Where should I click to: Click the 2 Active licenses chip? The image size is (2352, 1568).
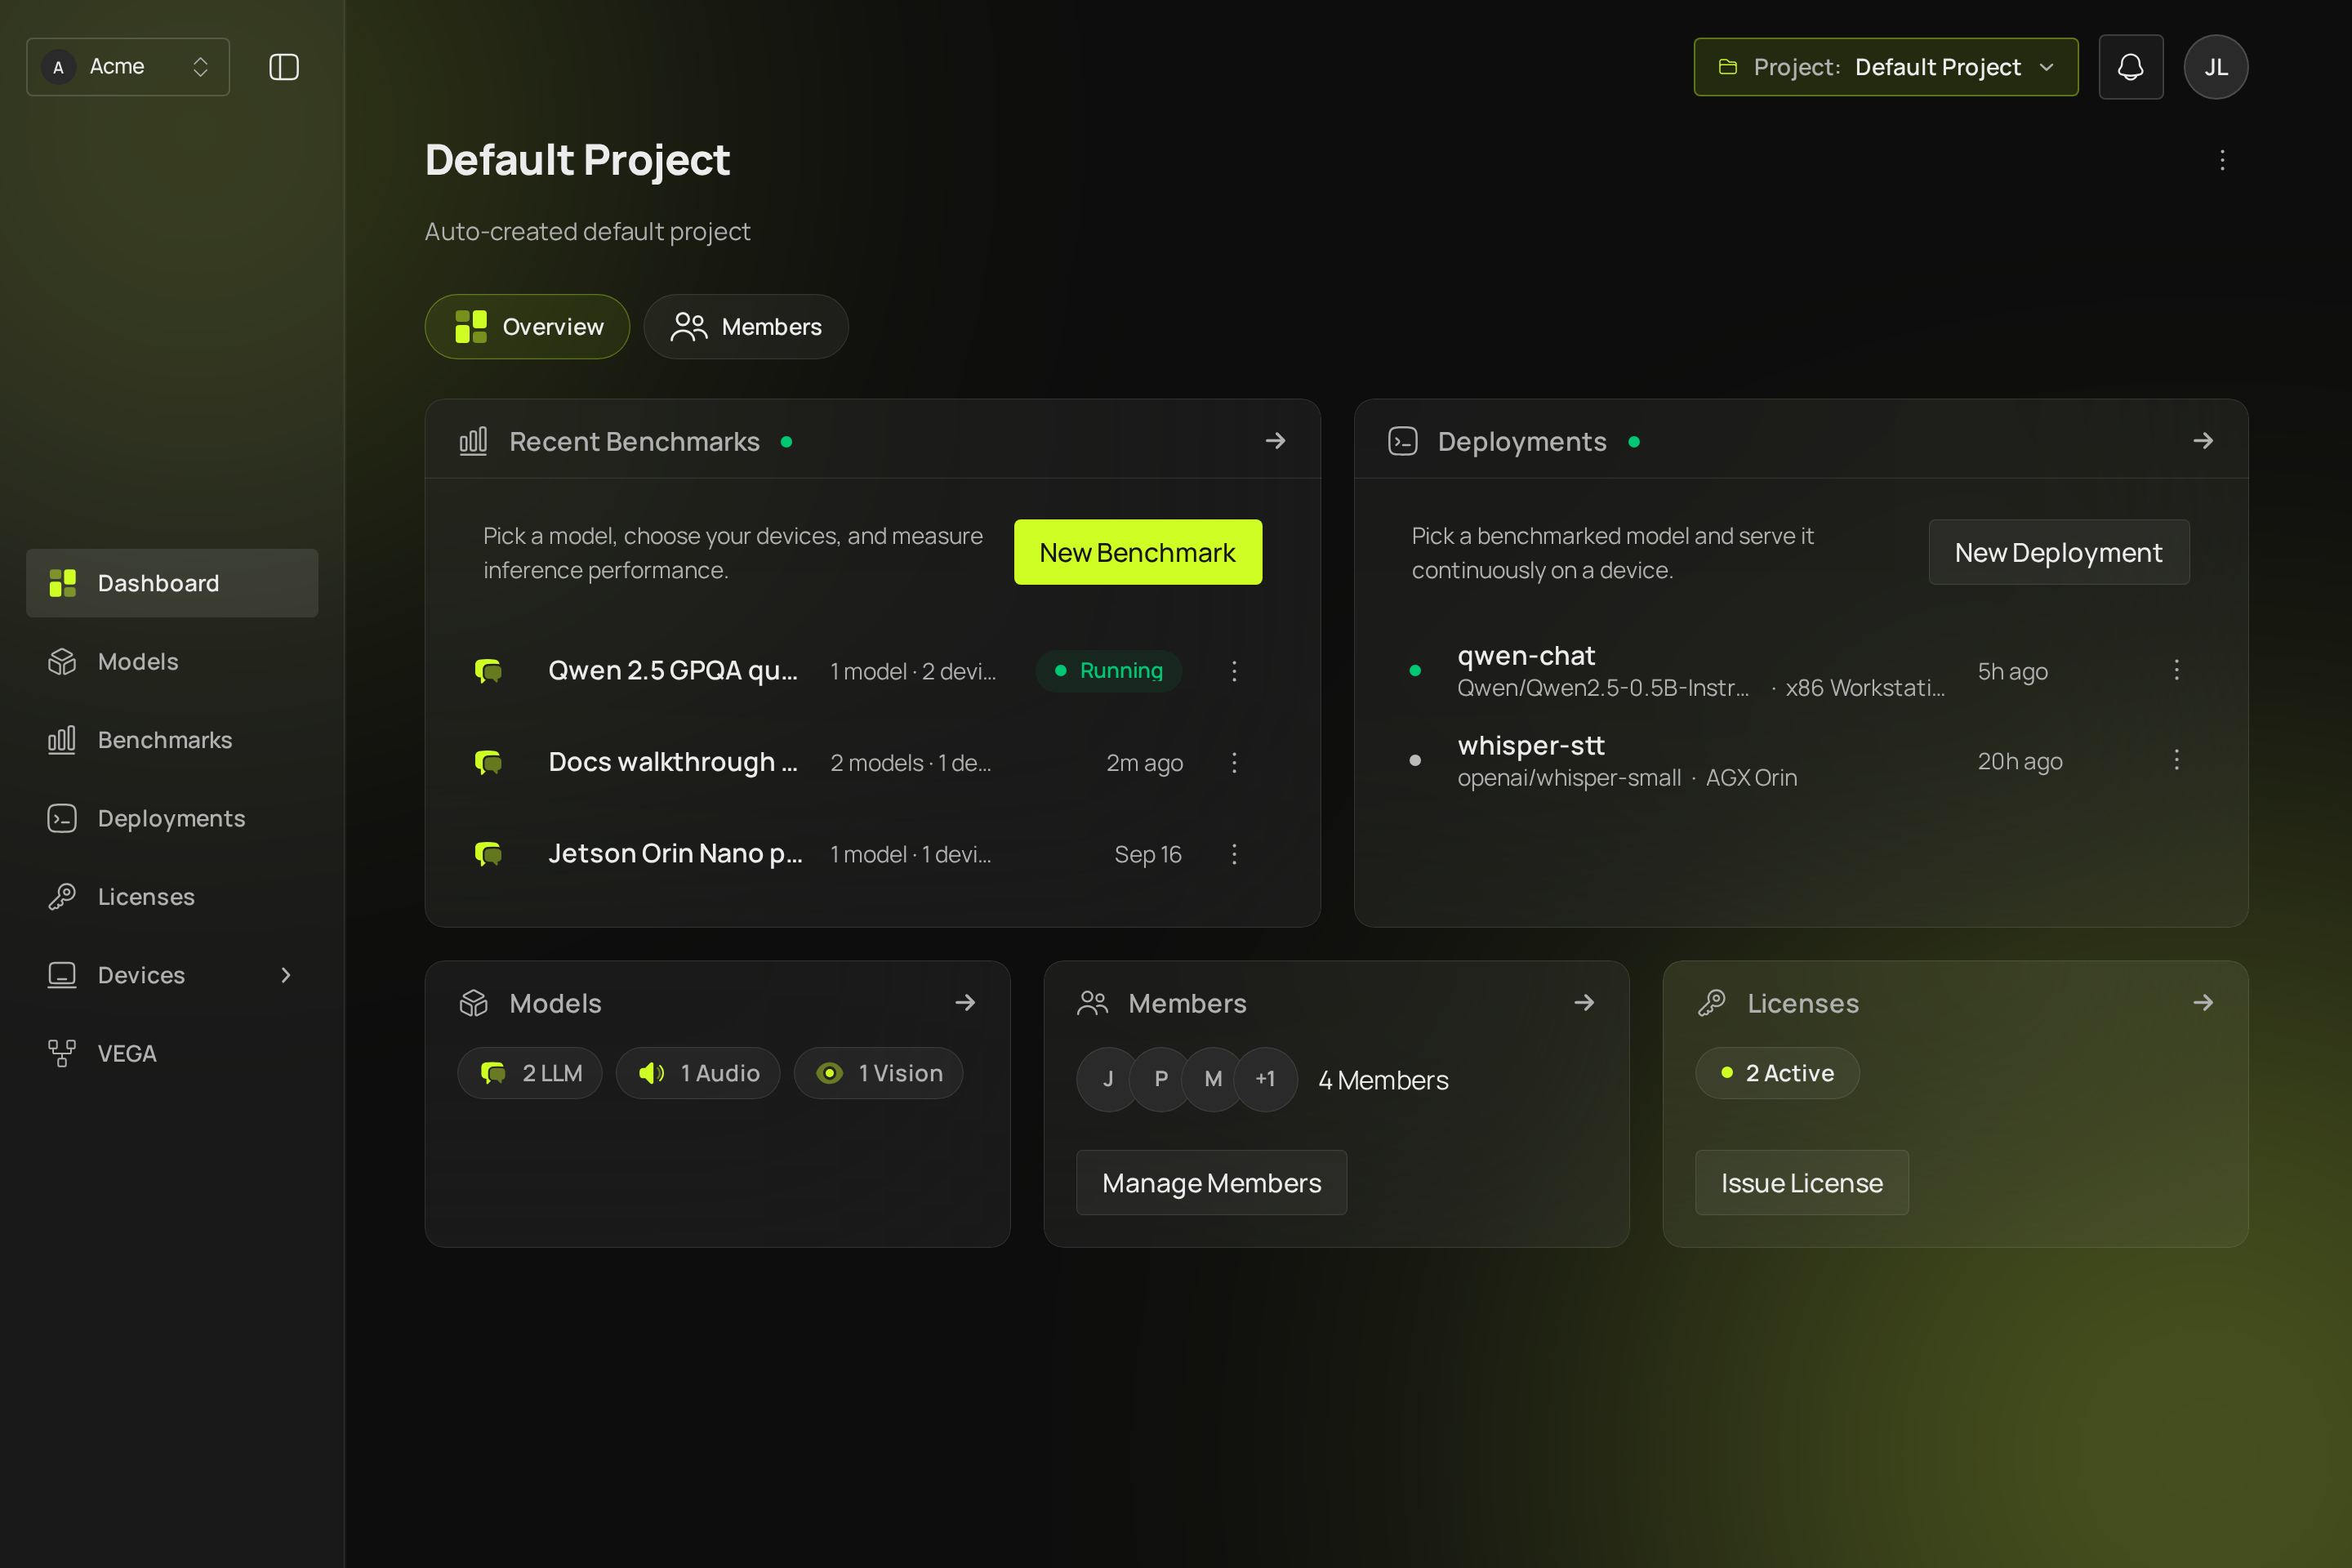click(1778, 1073)
